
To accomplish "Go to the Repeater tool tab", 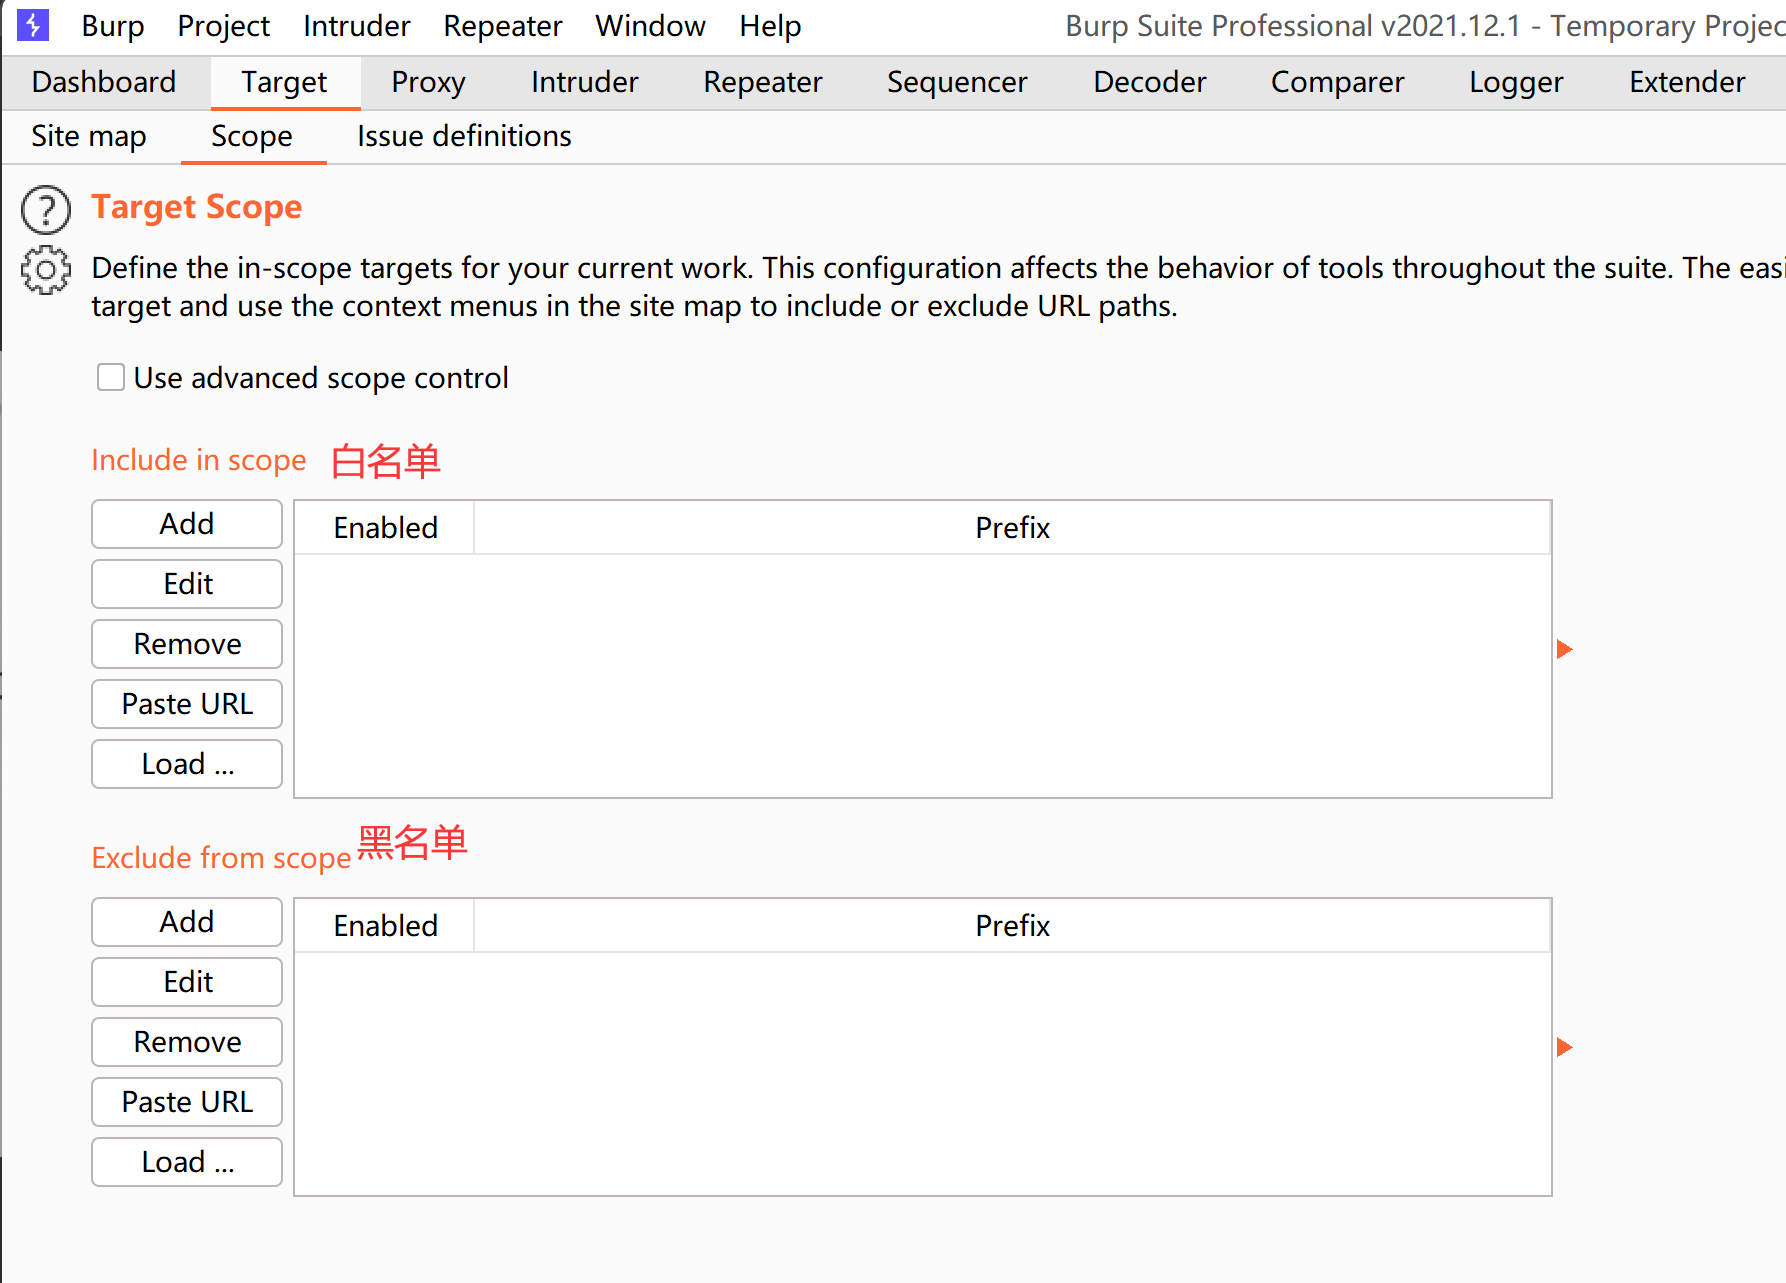I will point(763,82).
